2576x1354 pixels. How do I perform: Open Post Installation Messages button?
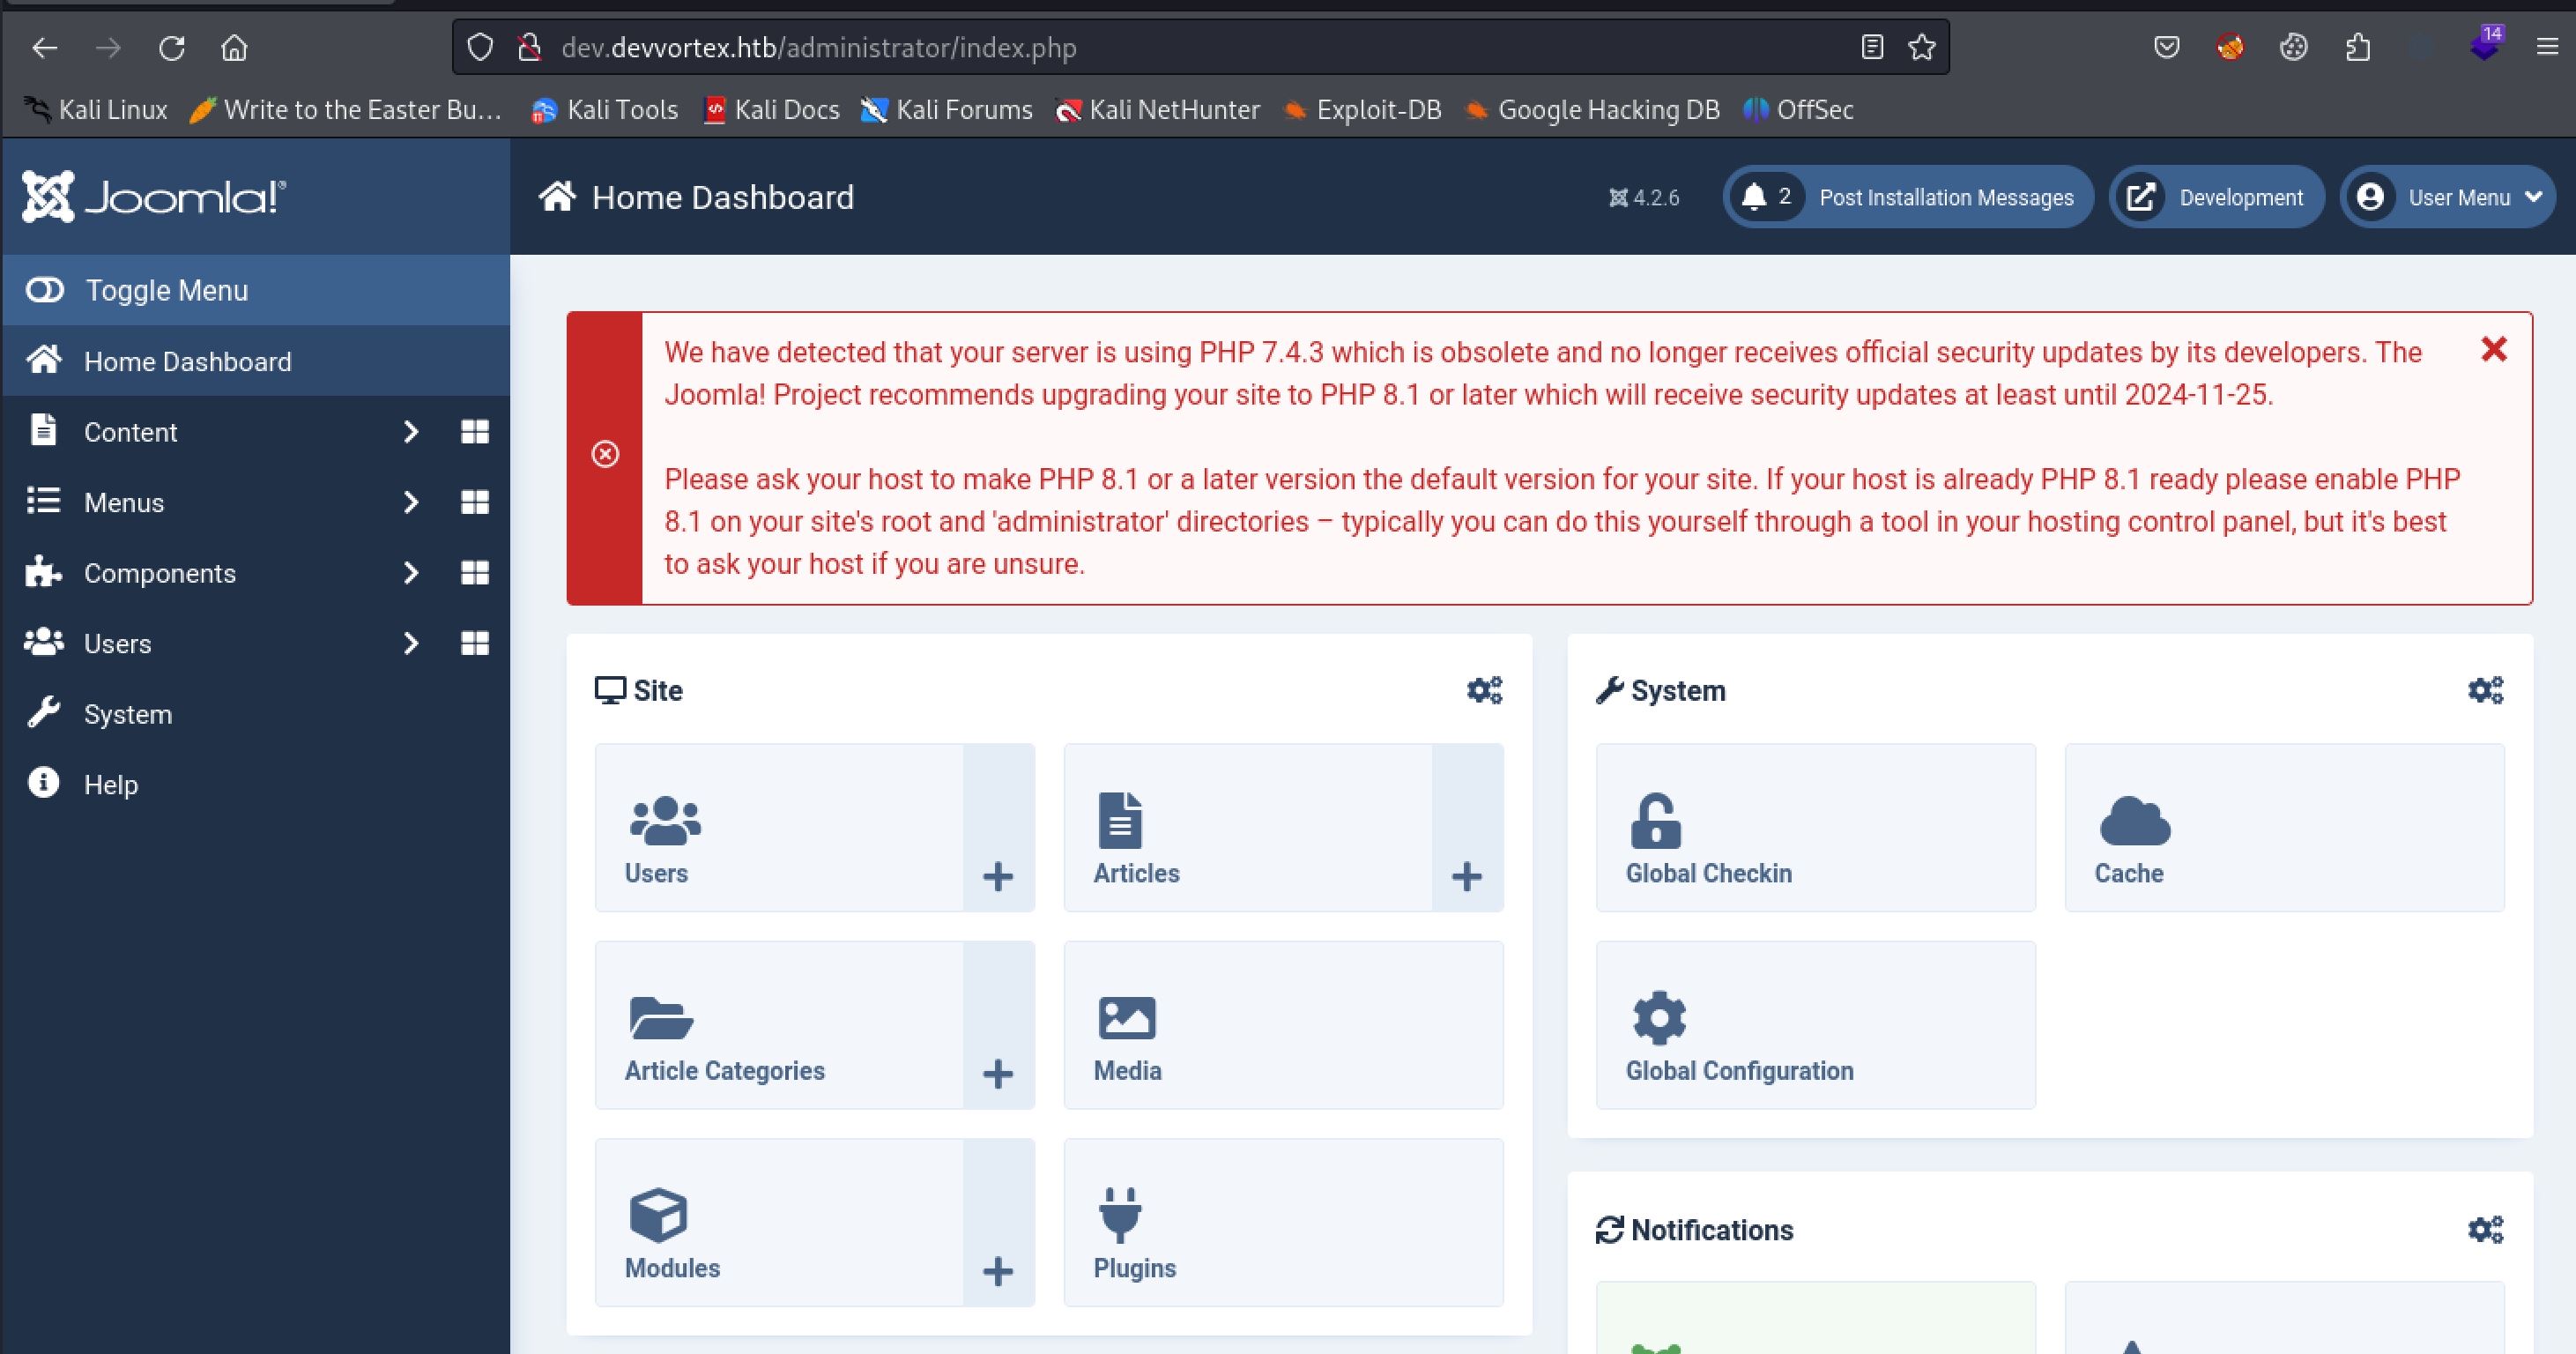point(1907,197)
